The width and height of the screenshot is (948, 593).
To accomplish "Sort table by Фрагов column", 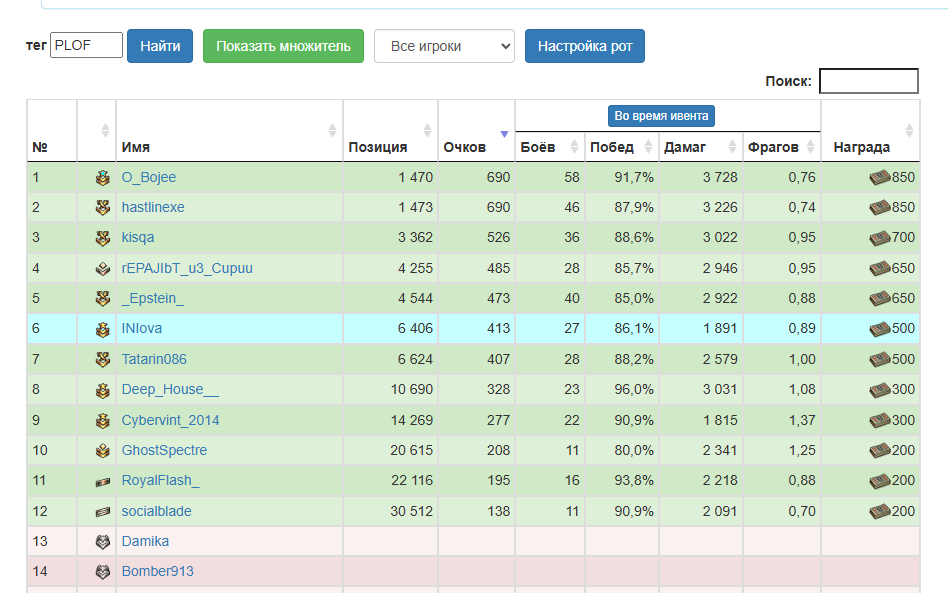I will [781, 147].
